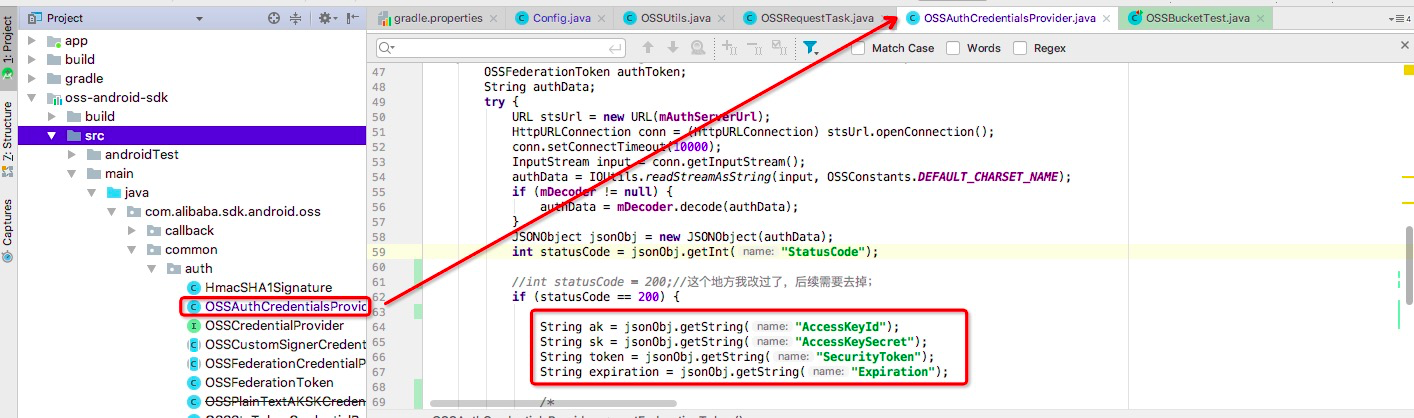This screenshot has width=1414, height=418.
Task: Enable the Match Case checkbox
Action: point(858,48)
